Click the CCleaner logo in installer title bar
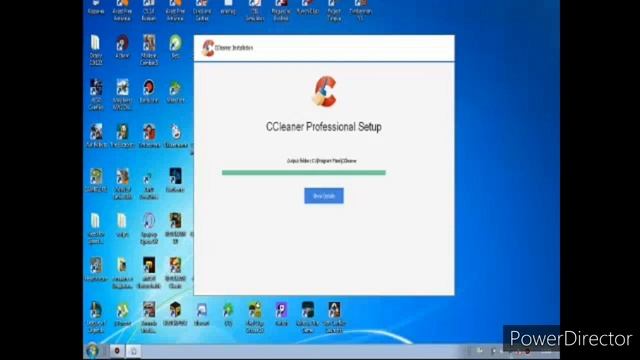 tap(208, 48)
